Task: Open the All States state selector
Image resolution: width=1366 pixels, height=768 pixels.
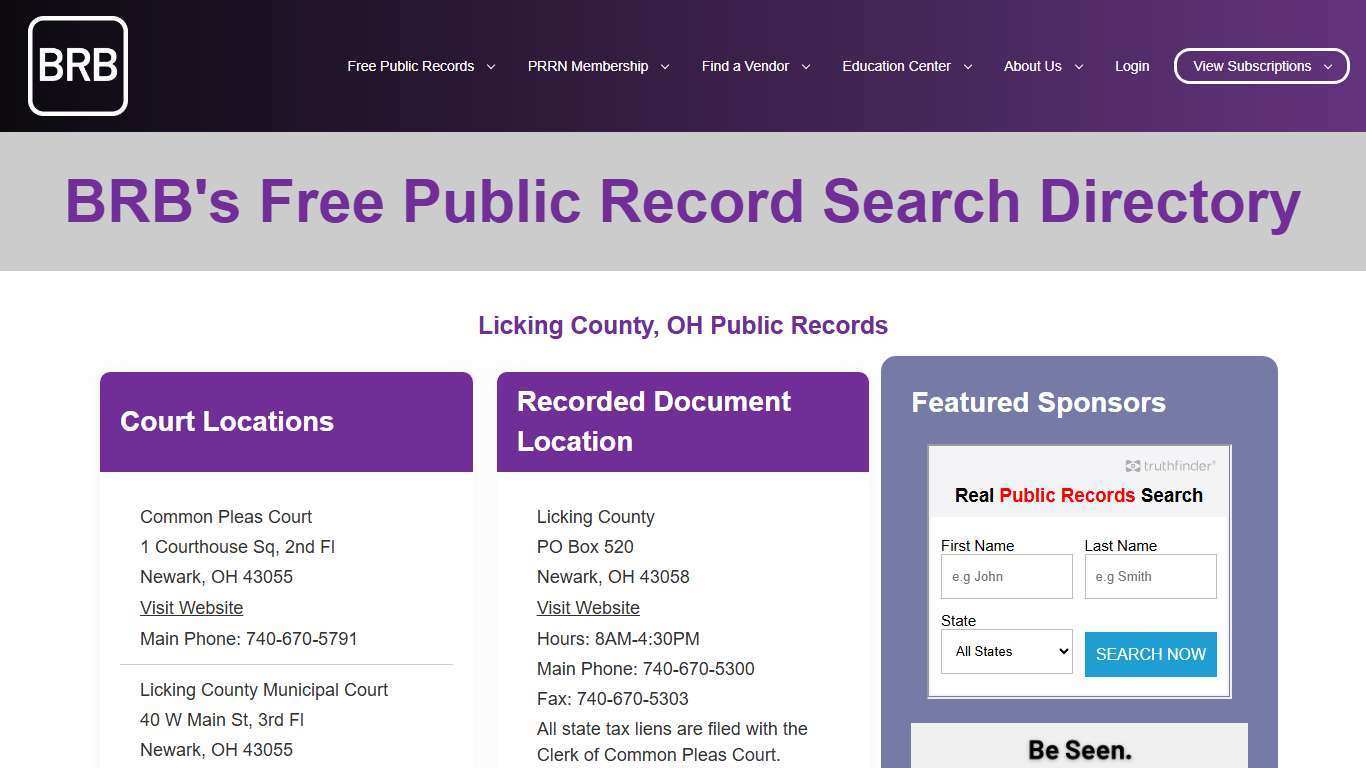Action: coord(1006,651)
